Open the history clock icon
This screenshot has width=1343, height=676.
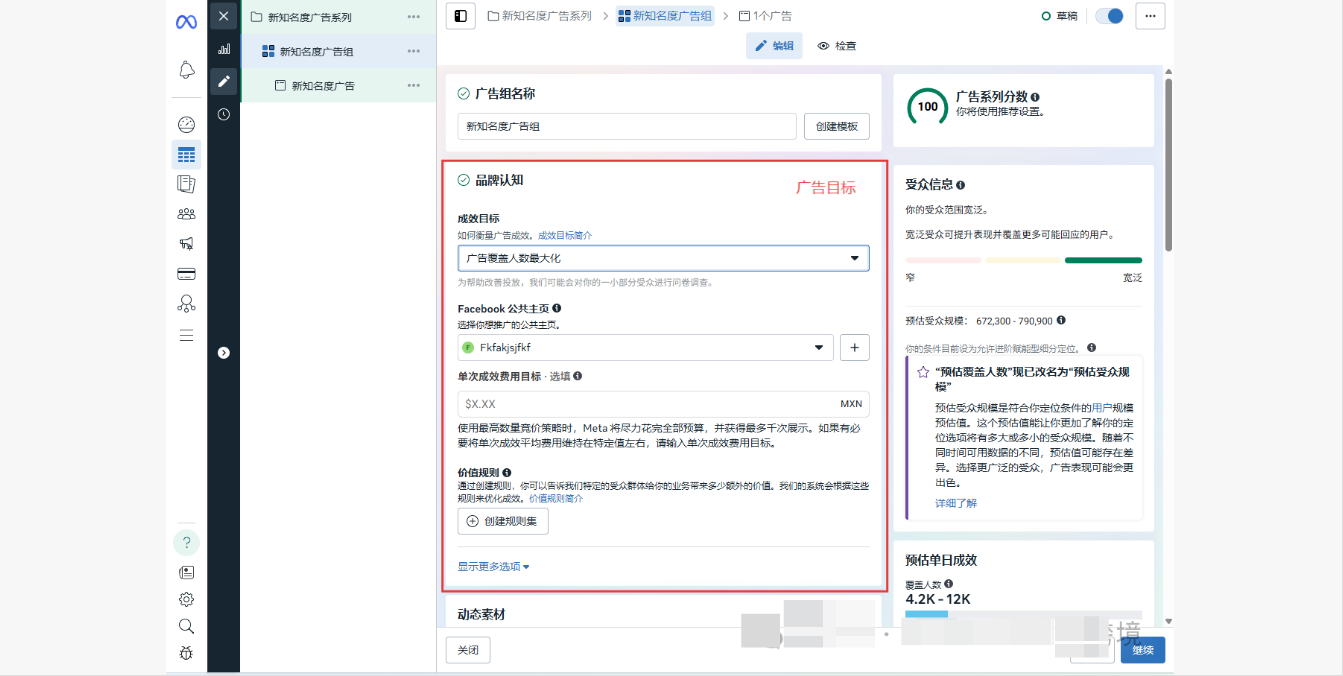tap(224, 114)
